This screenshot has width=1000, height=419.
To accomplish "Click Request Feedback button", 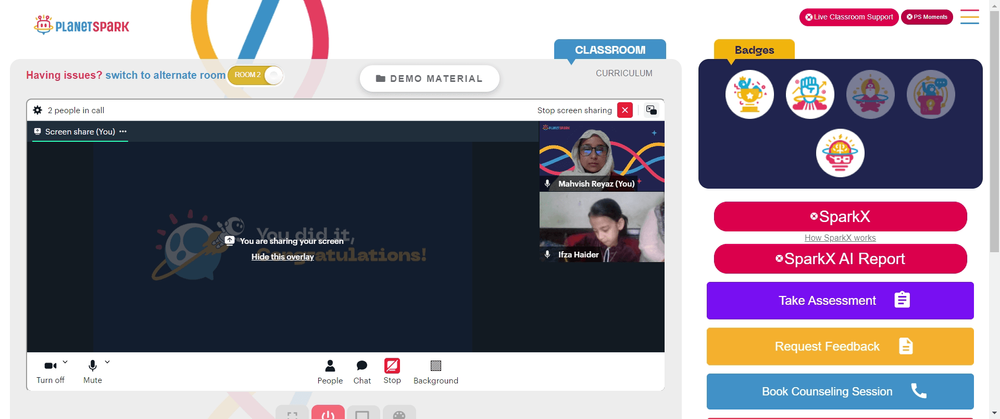I will (840, 346).
